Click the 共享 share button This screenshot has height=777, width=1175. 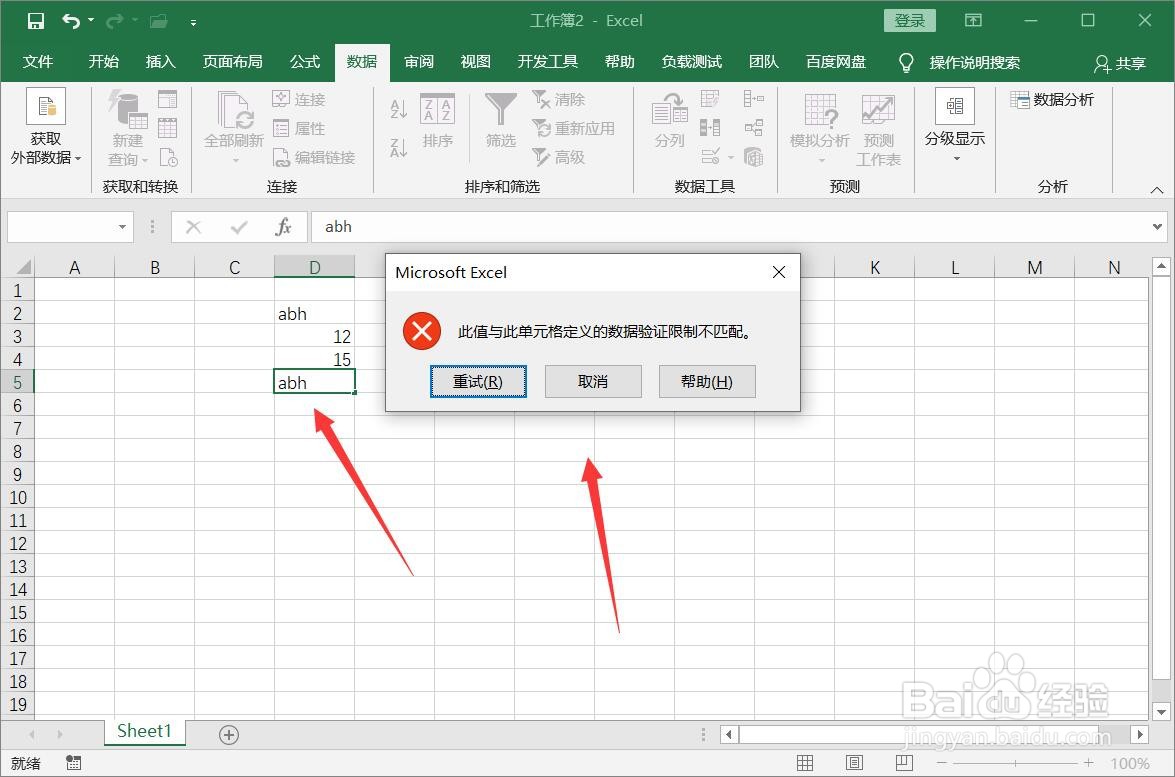pos(1120,64)
